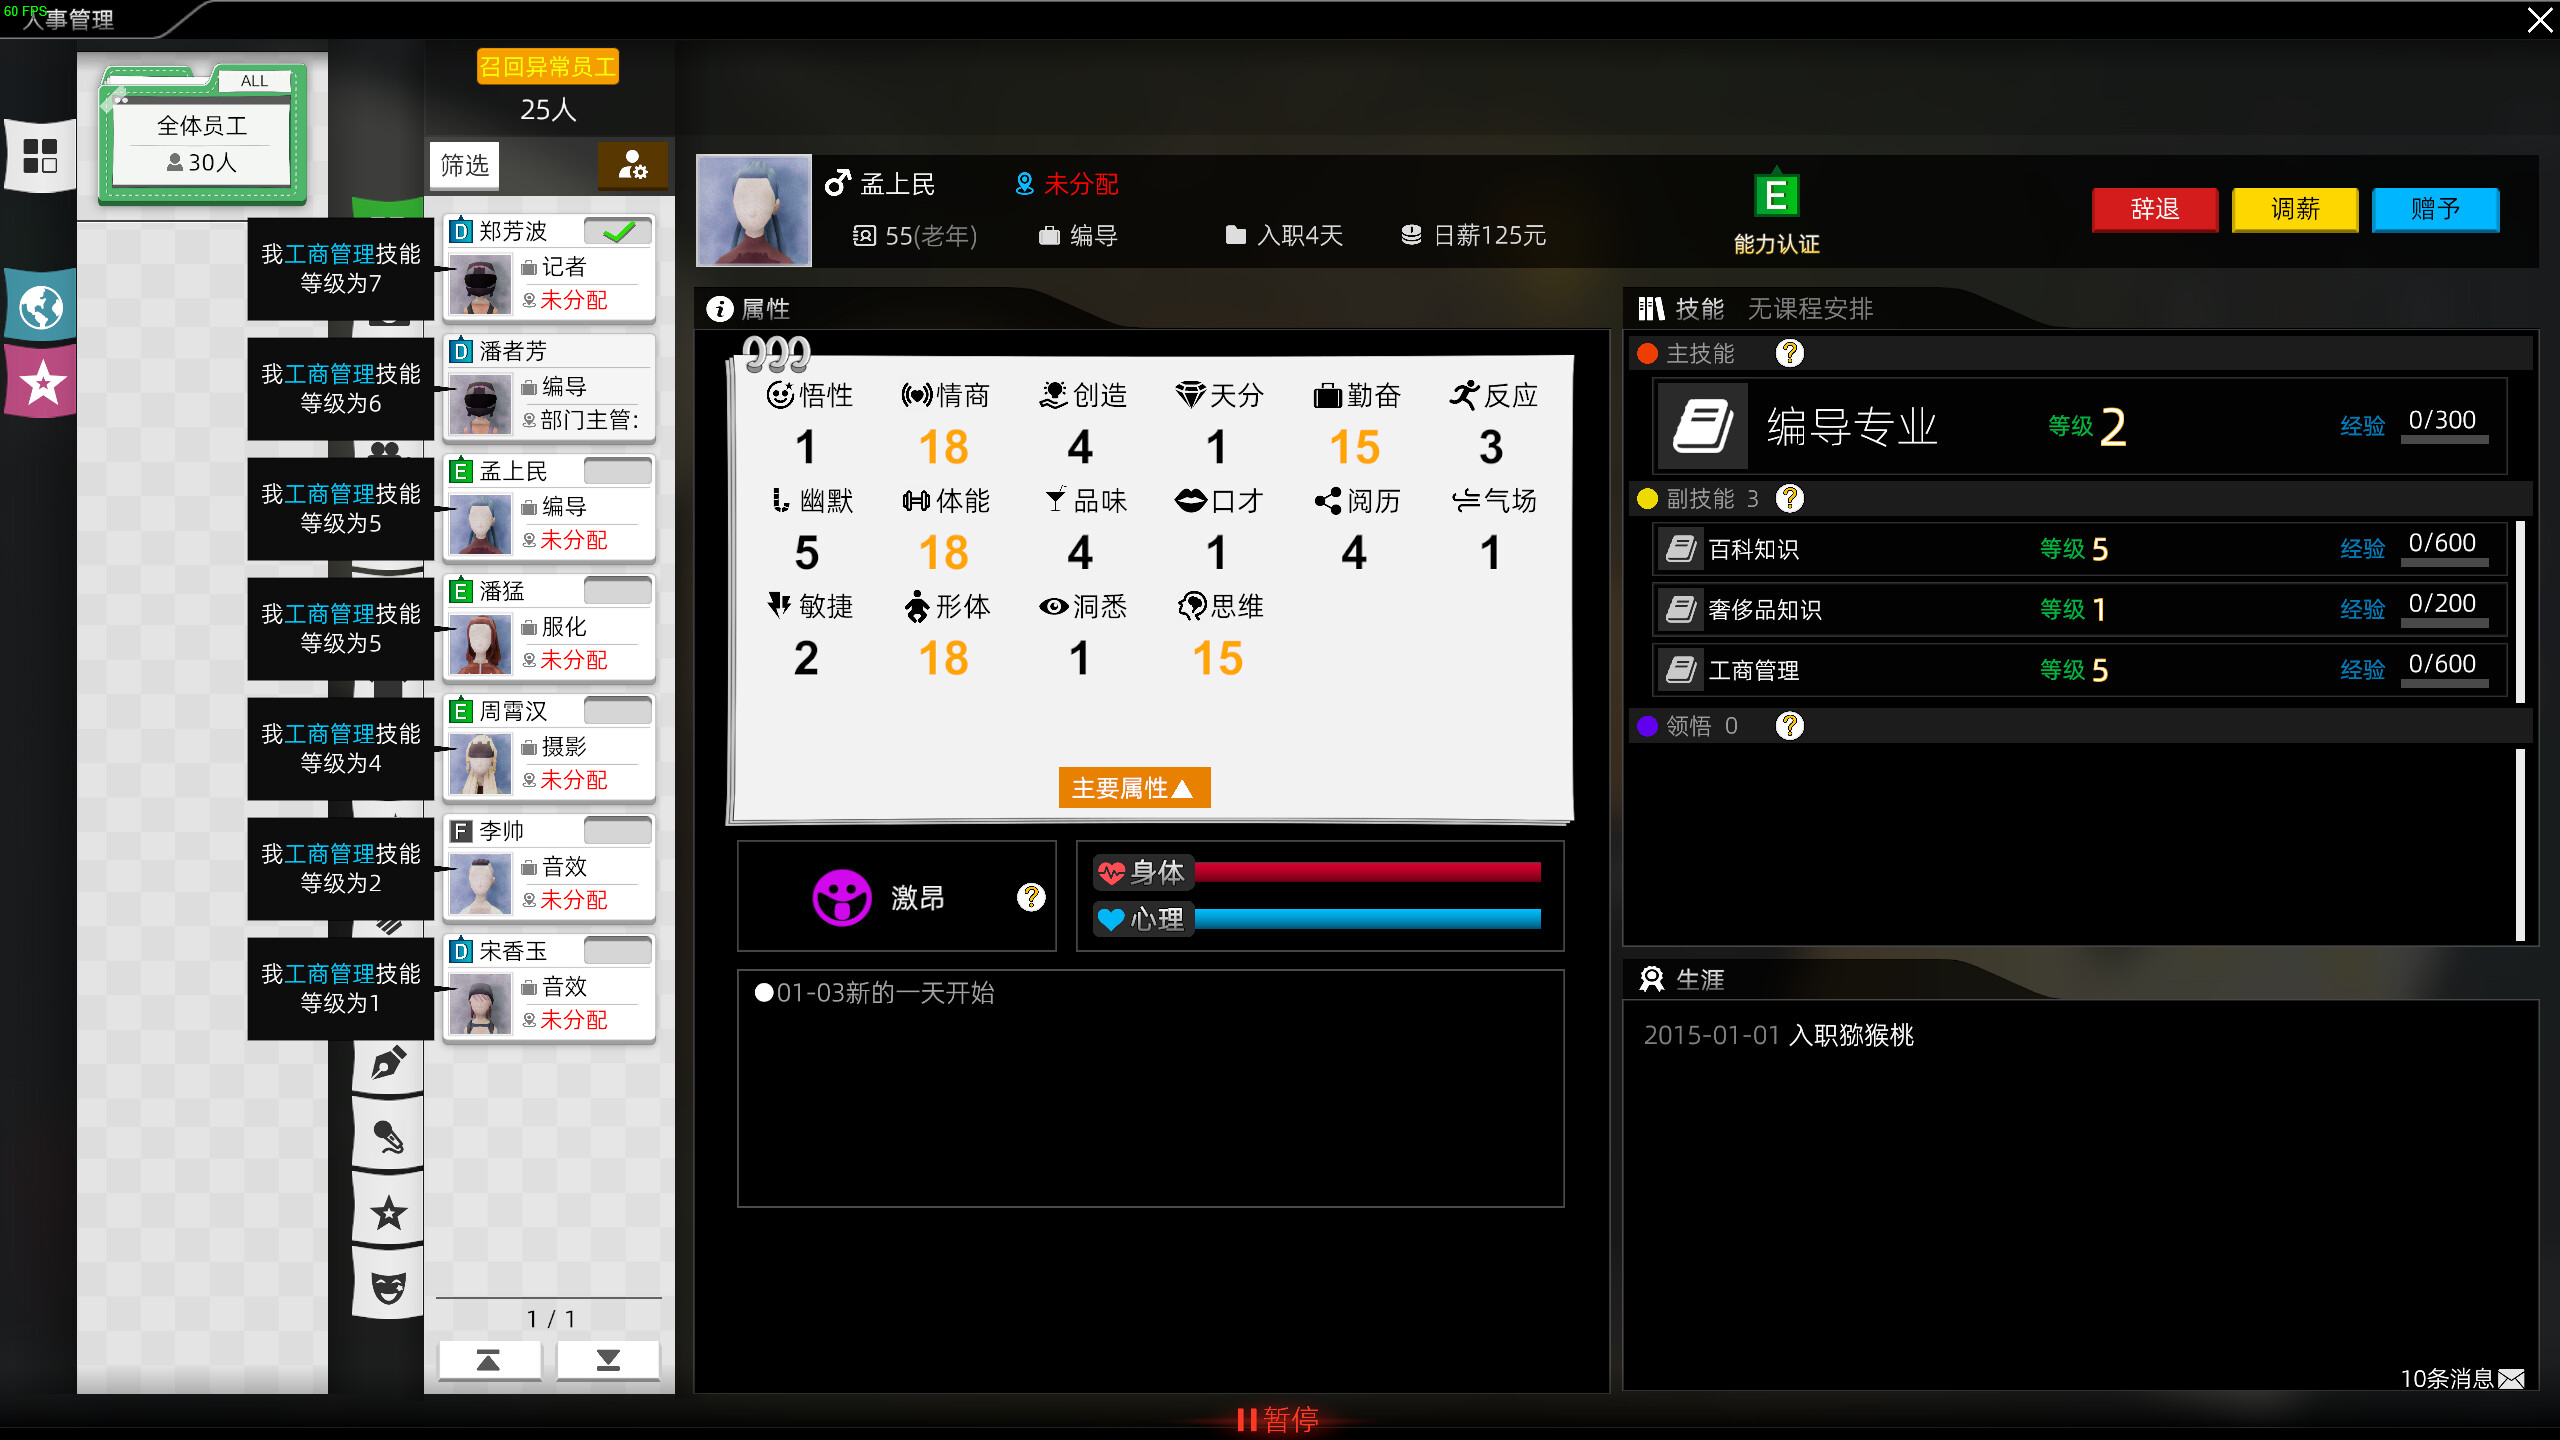Select the quill pen category on the vertical strip

(x=387, y=1063)
